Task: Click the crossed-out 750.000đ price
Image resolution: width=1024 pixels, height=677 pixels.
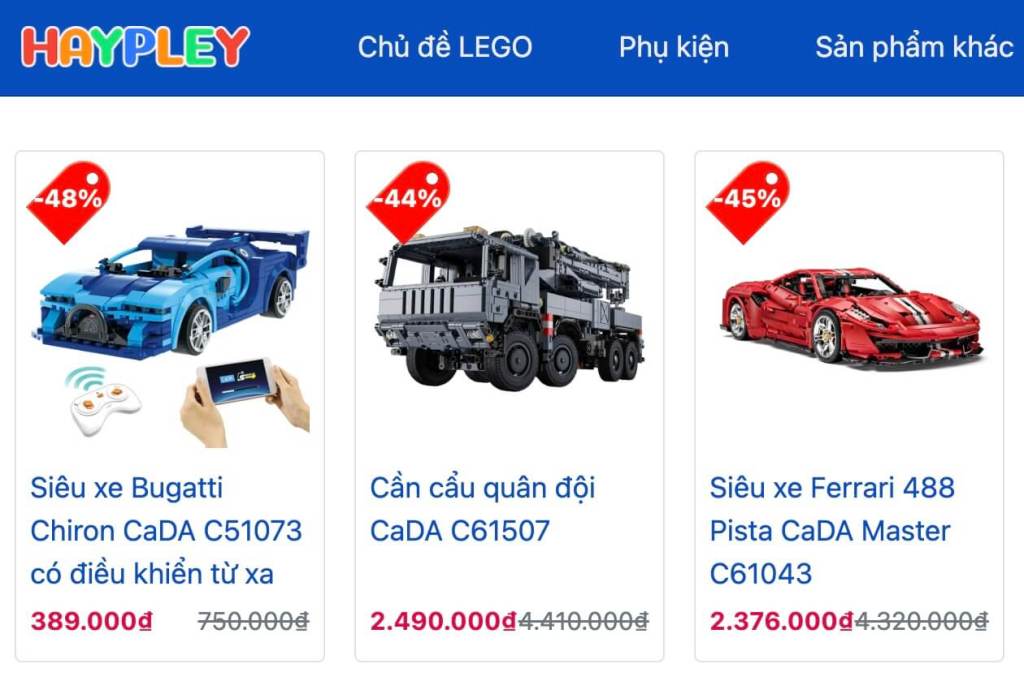Action: [253, 621]
